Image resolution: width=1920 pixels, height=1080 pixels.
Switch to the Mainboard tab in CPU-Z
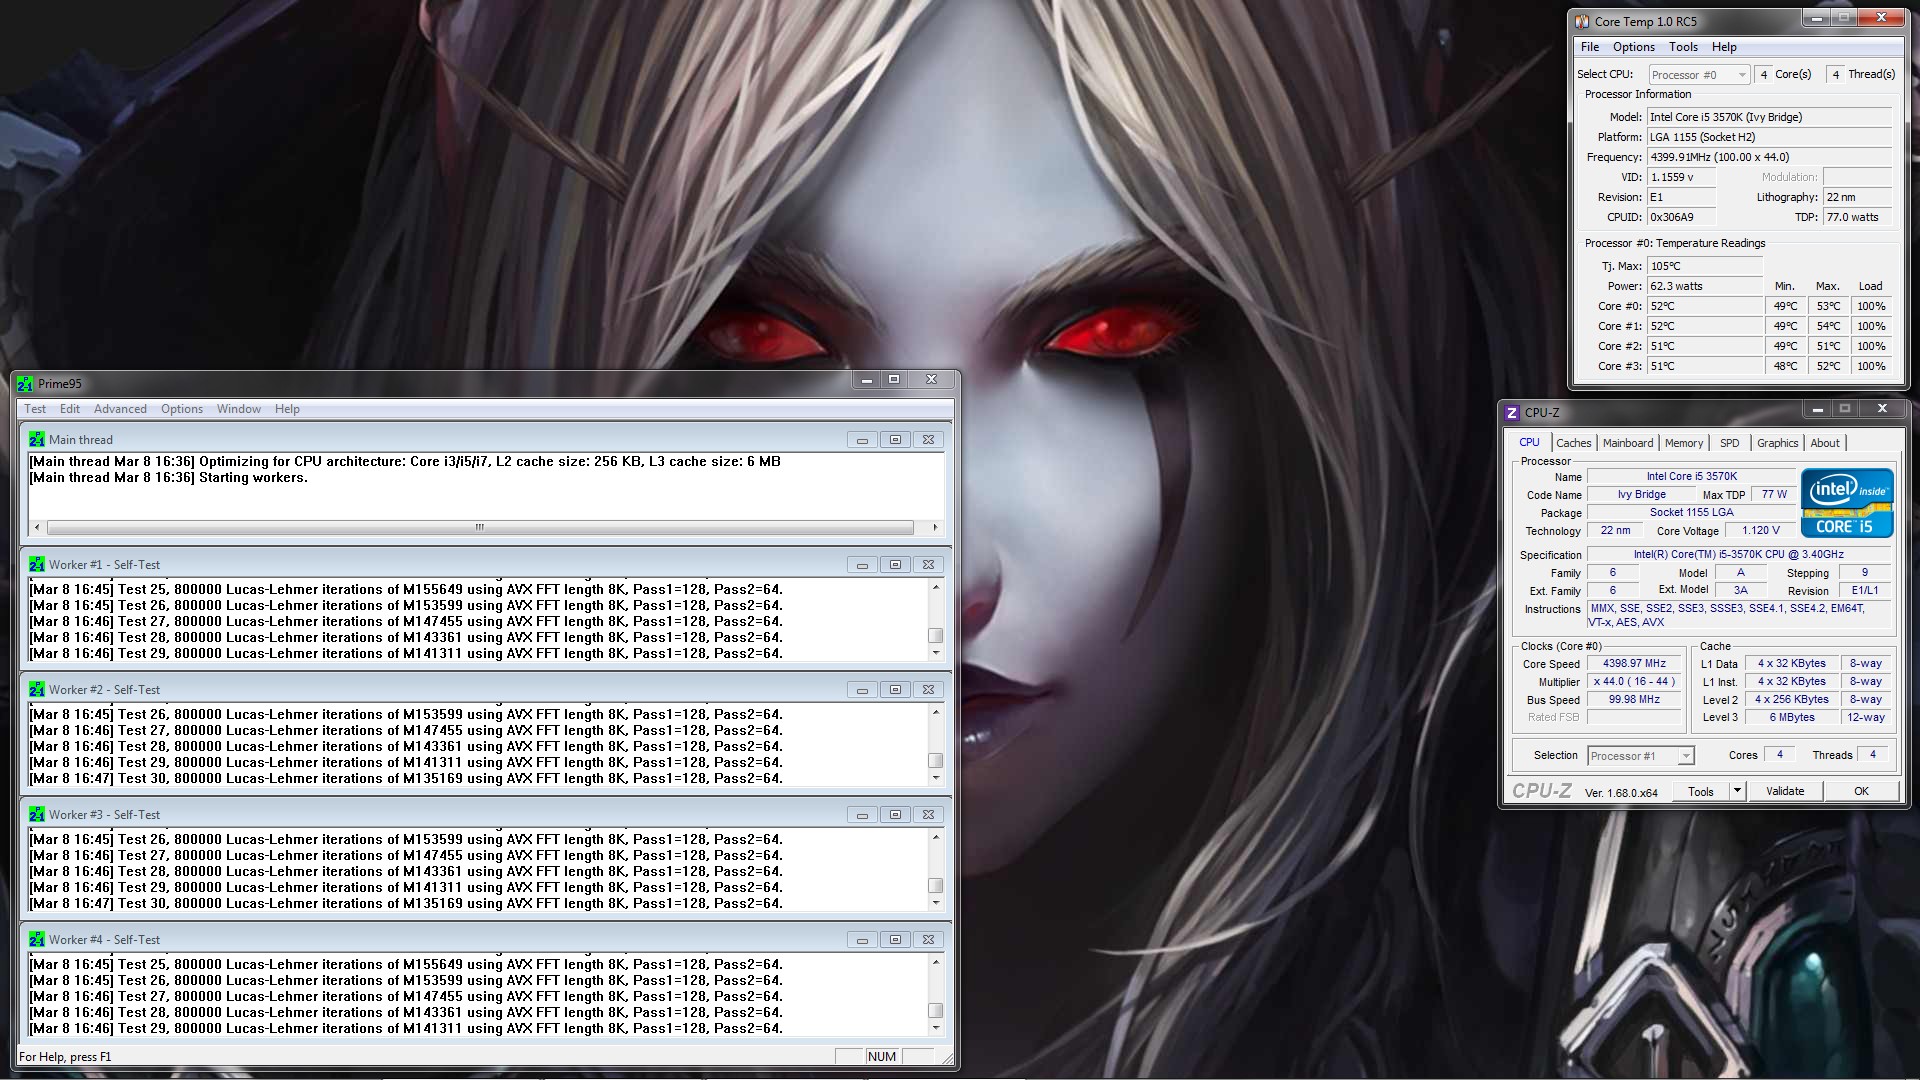click(1627, 443)
